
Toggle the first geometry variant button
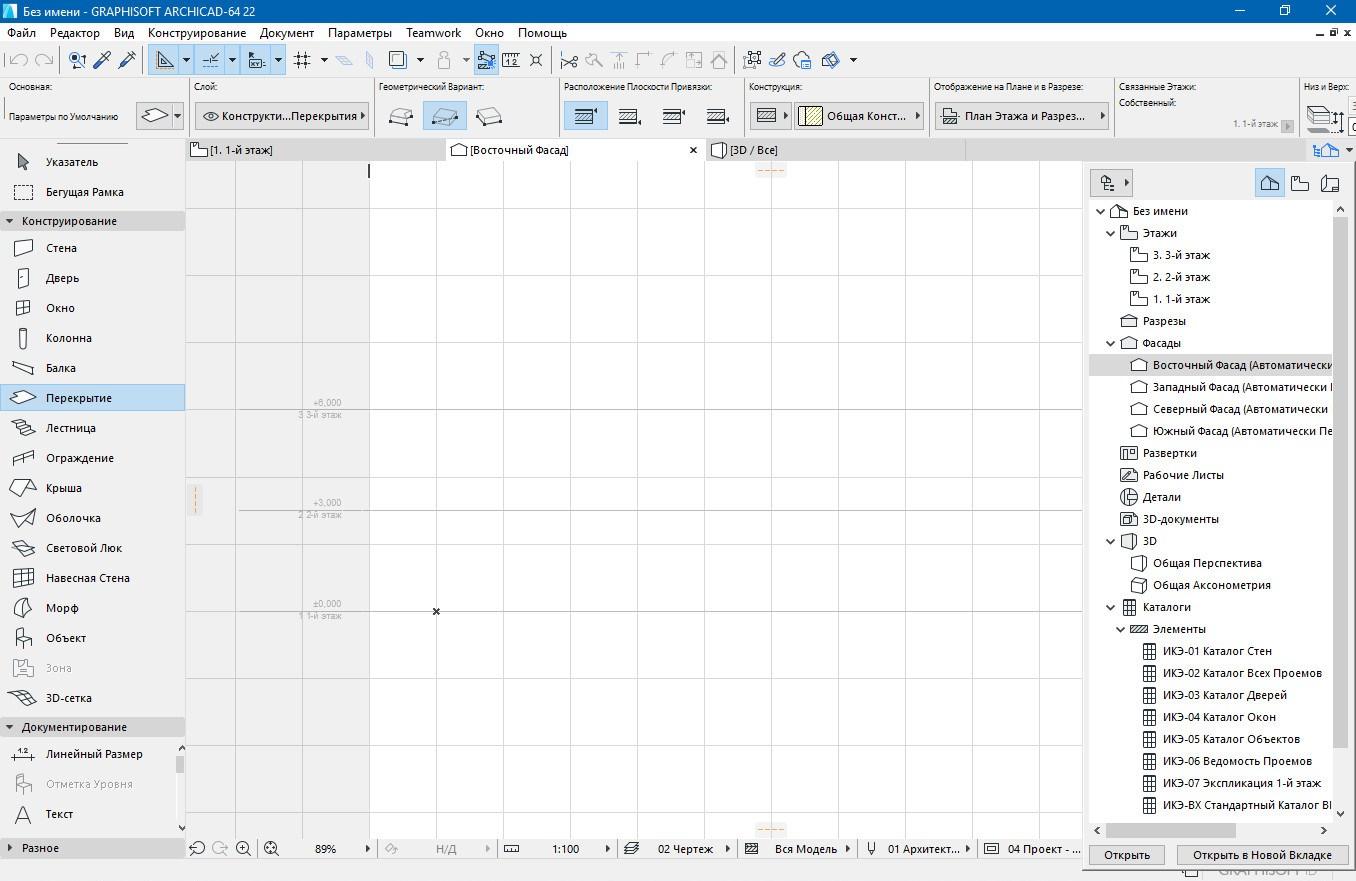pyautogui.click(x=401, y=116)
